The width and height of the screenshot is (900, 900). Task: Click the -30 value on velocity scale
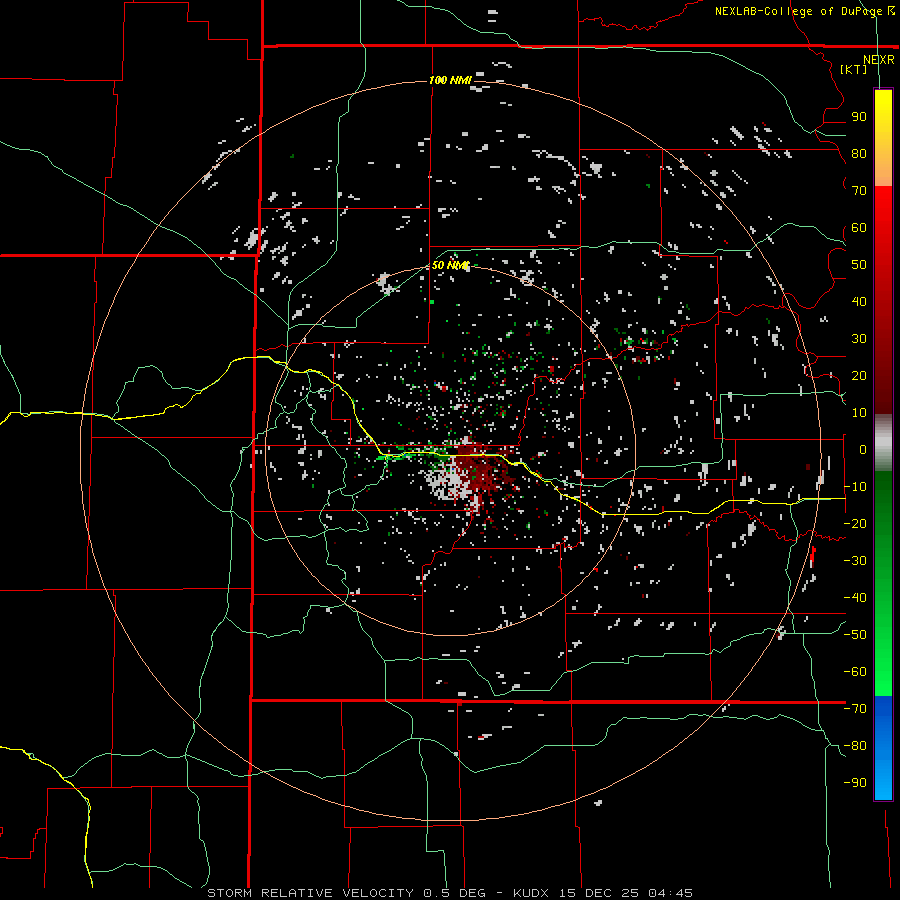click(x=855, y=561)
